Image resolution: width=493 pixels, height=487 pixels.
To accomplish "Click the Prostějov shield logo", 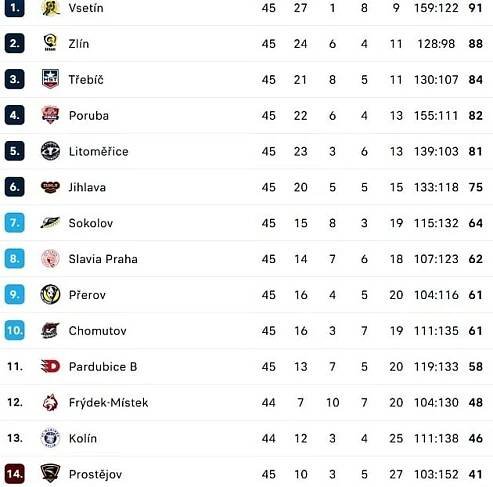I will 50,473.
